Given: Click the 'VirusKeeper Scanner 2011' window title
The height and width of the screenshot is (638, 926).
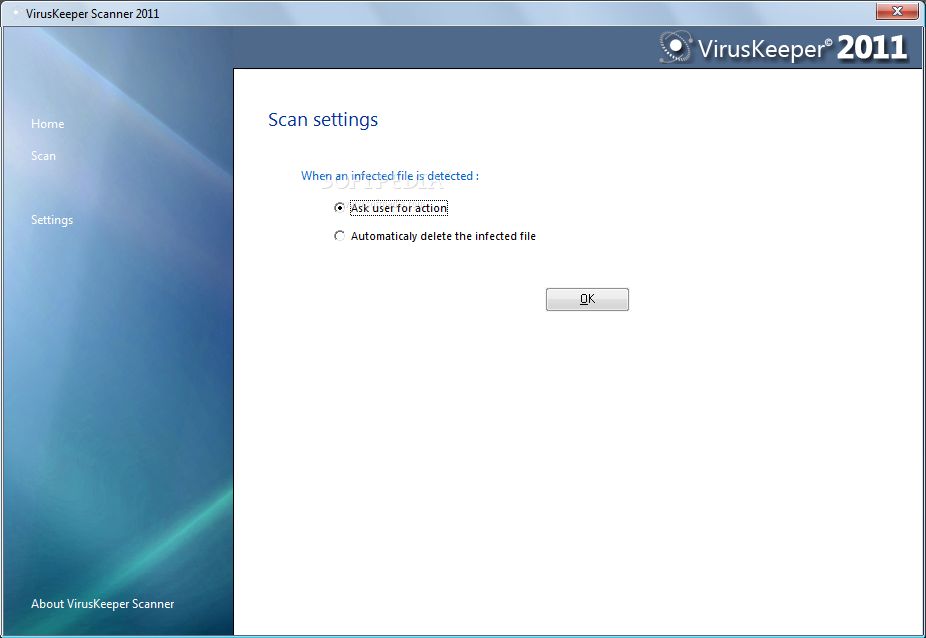Looking at the screenshot, I should pos(93,14).
